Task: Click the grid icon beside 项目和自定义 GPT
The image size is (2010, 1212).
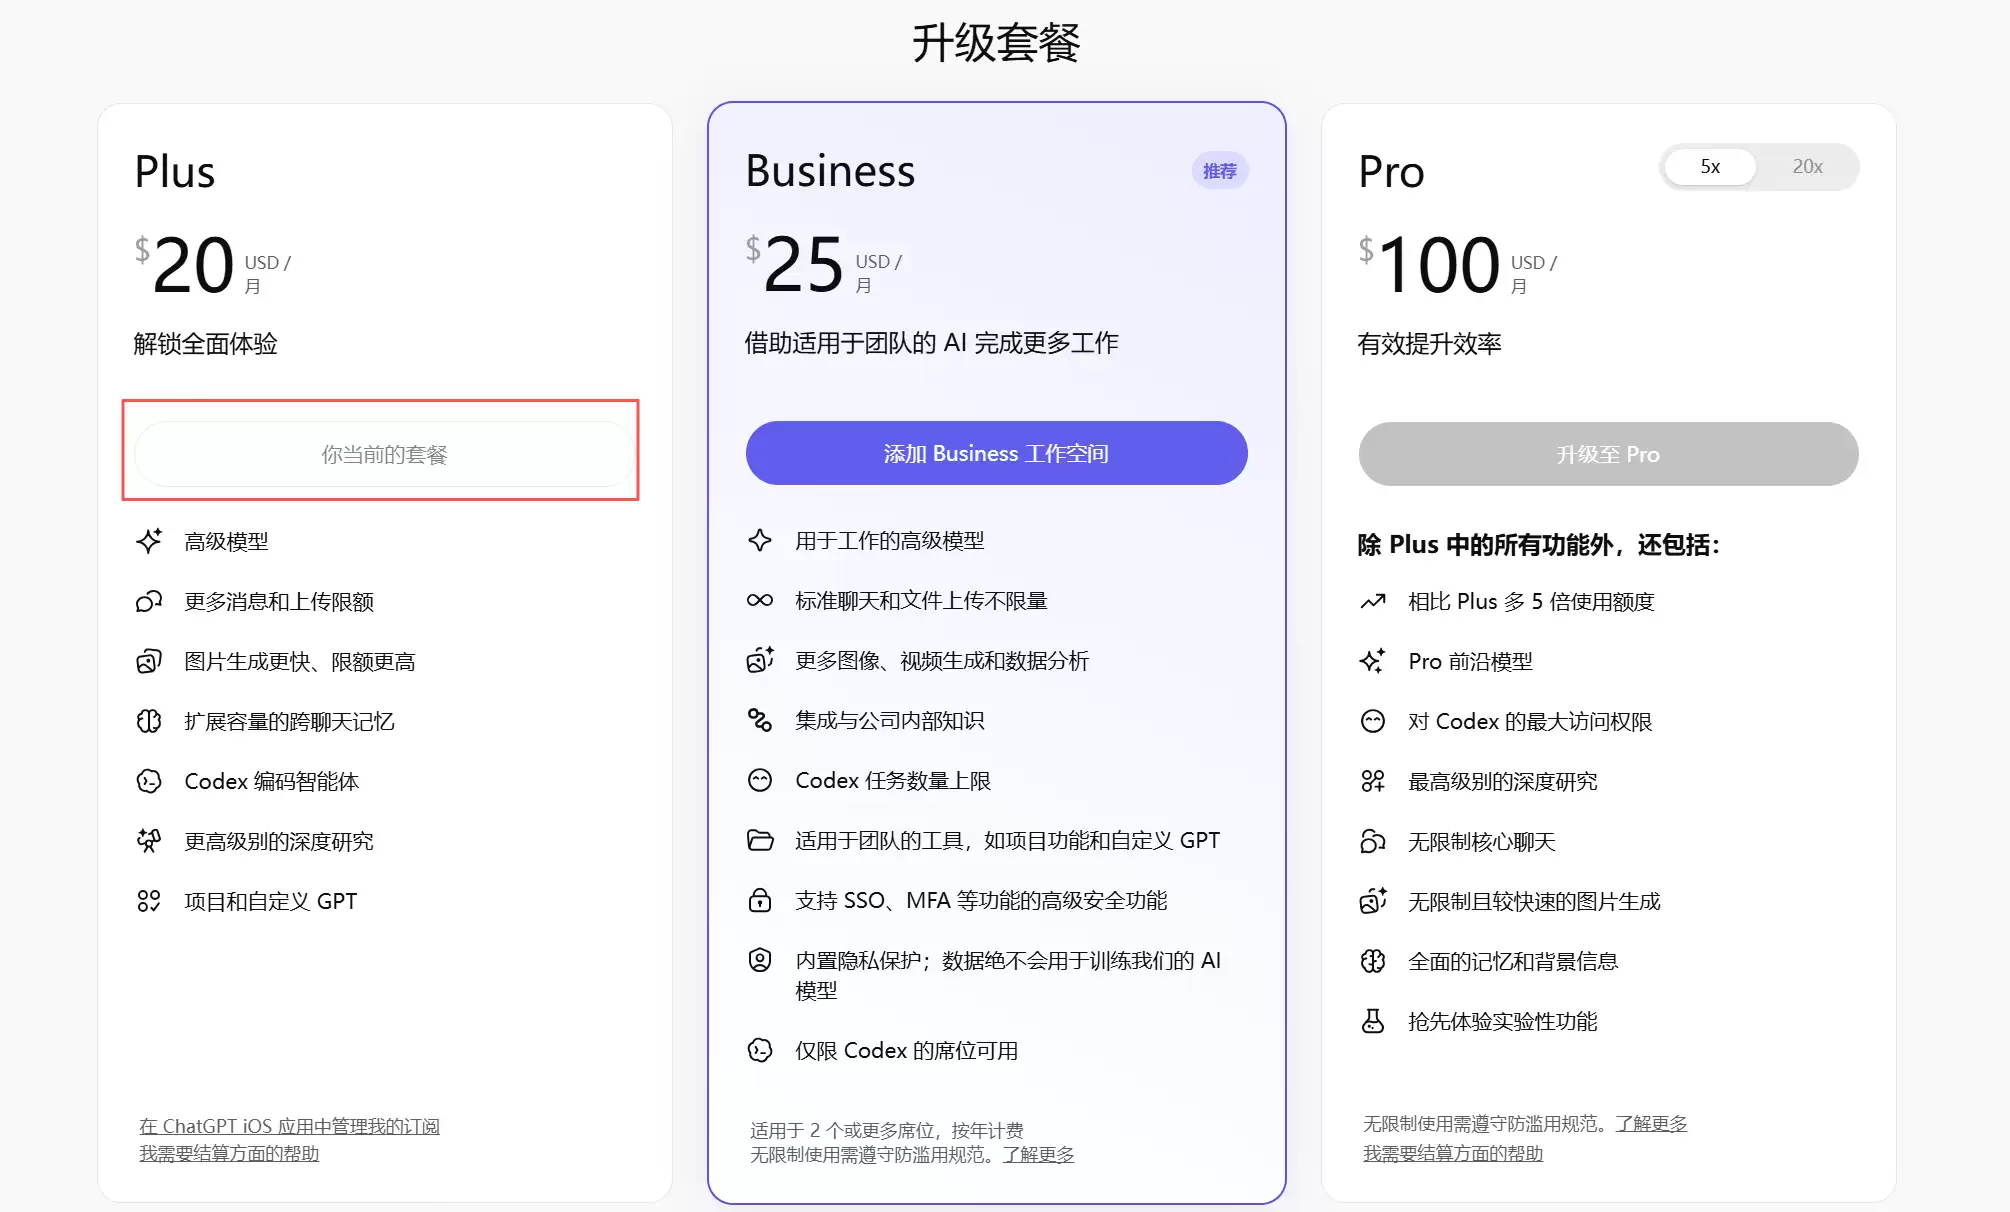Action: click(149, 901)
